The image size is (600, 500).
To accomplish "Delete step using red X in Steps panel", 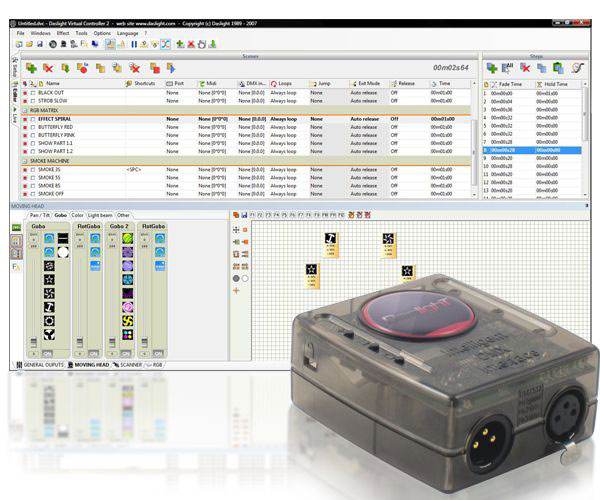I will tap(525, 68).
